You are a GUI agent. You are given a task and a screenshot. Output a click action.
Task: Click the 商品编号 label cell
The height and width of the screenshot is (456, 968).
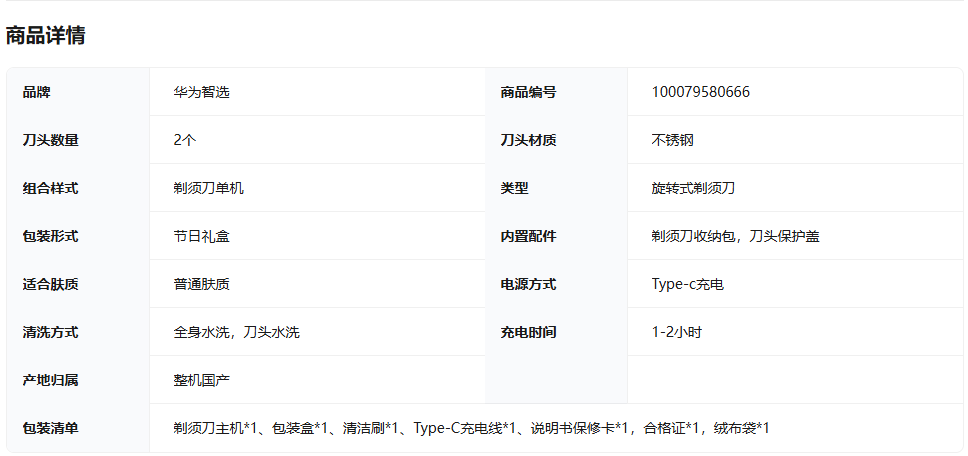click(x=528, y=92)
